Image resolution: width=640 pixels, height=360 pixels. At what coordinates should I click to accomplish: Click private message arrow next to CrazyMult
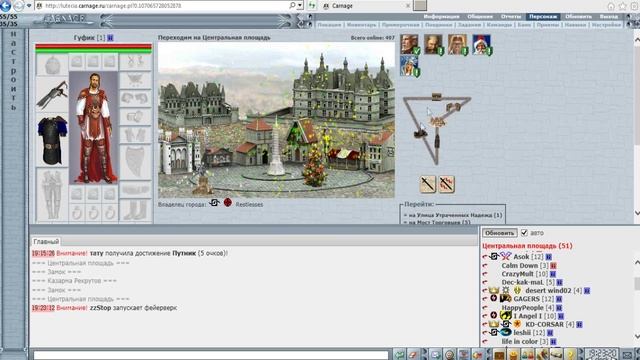coord(485,274)
